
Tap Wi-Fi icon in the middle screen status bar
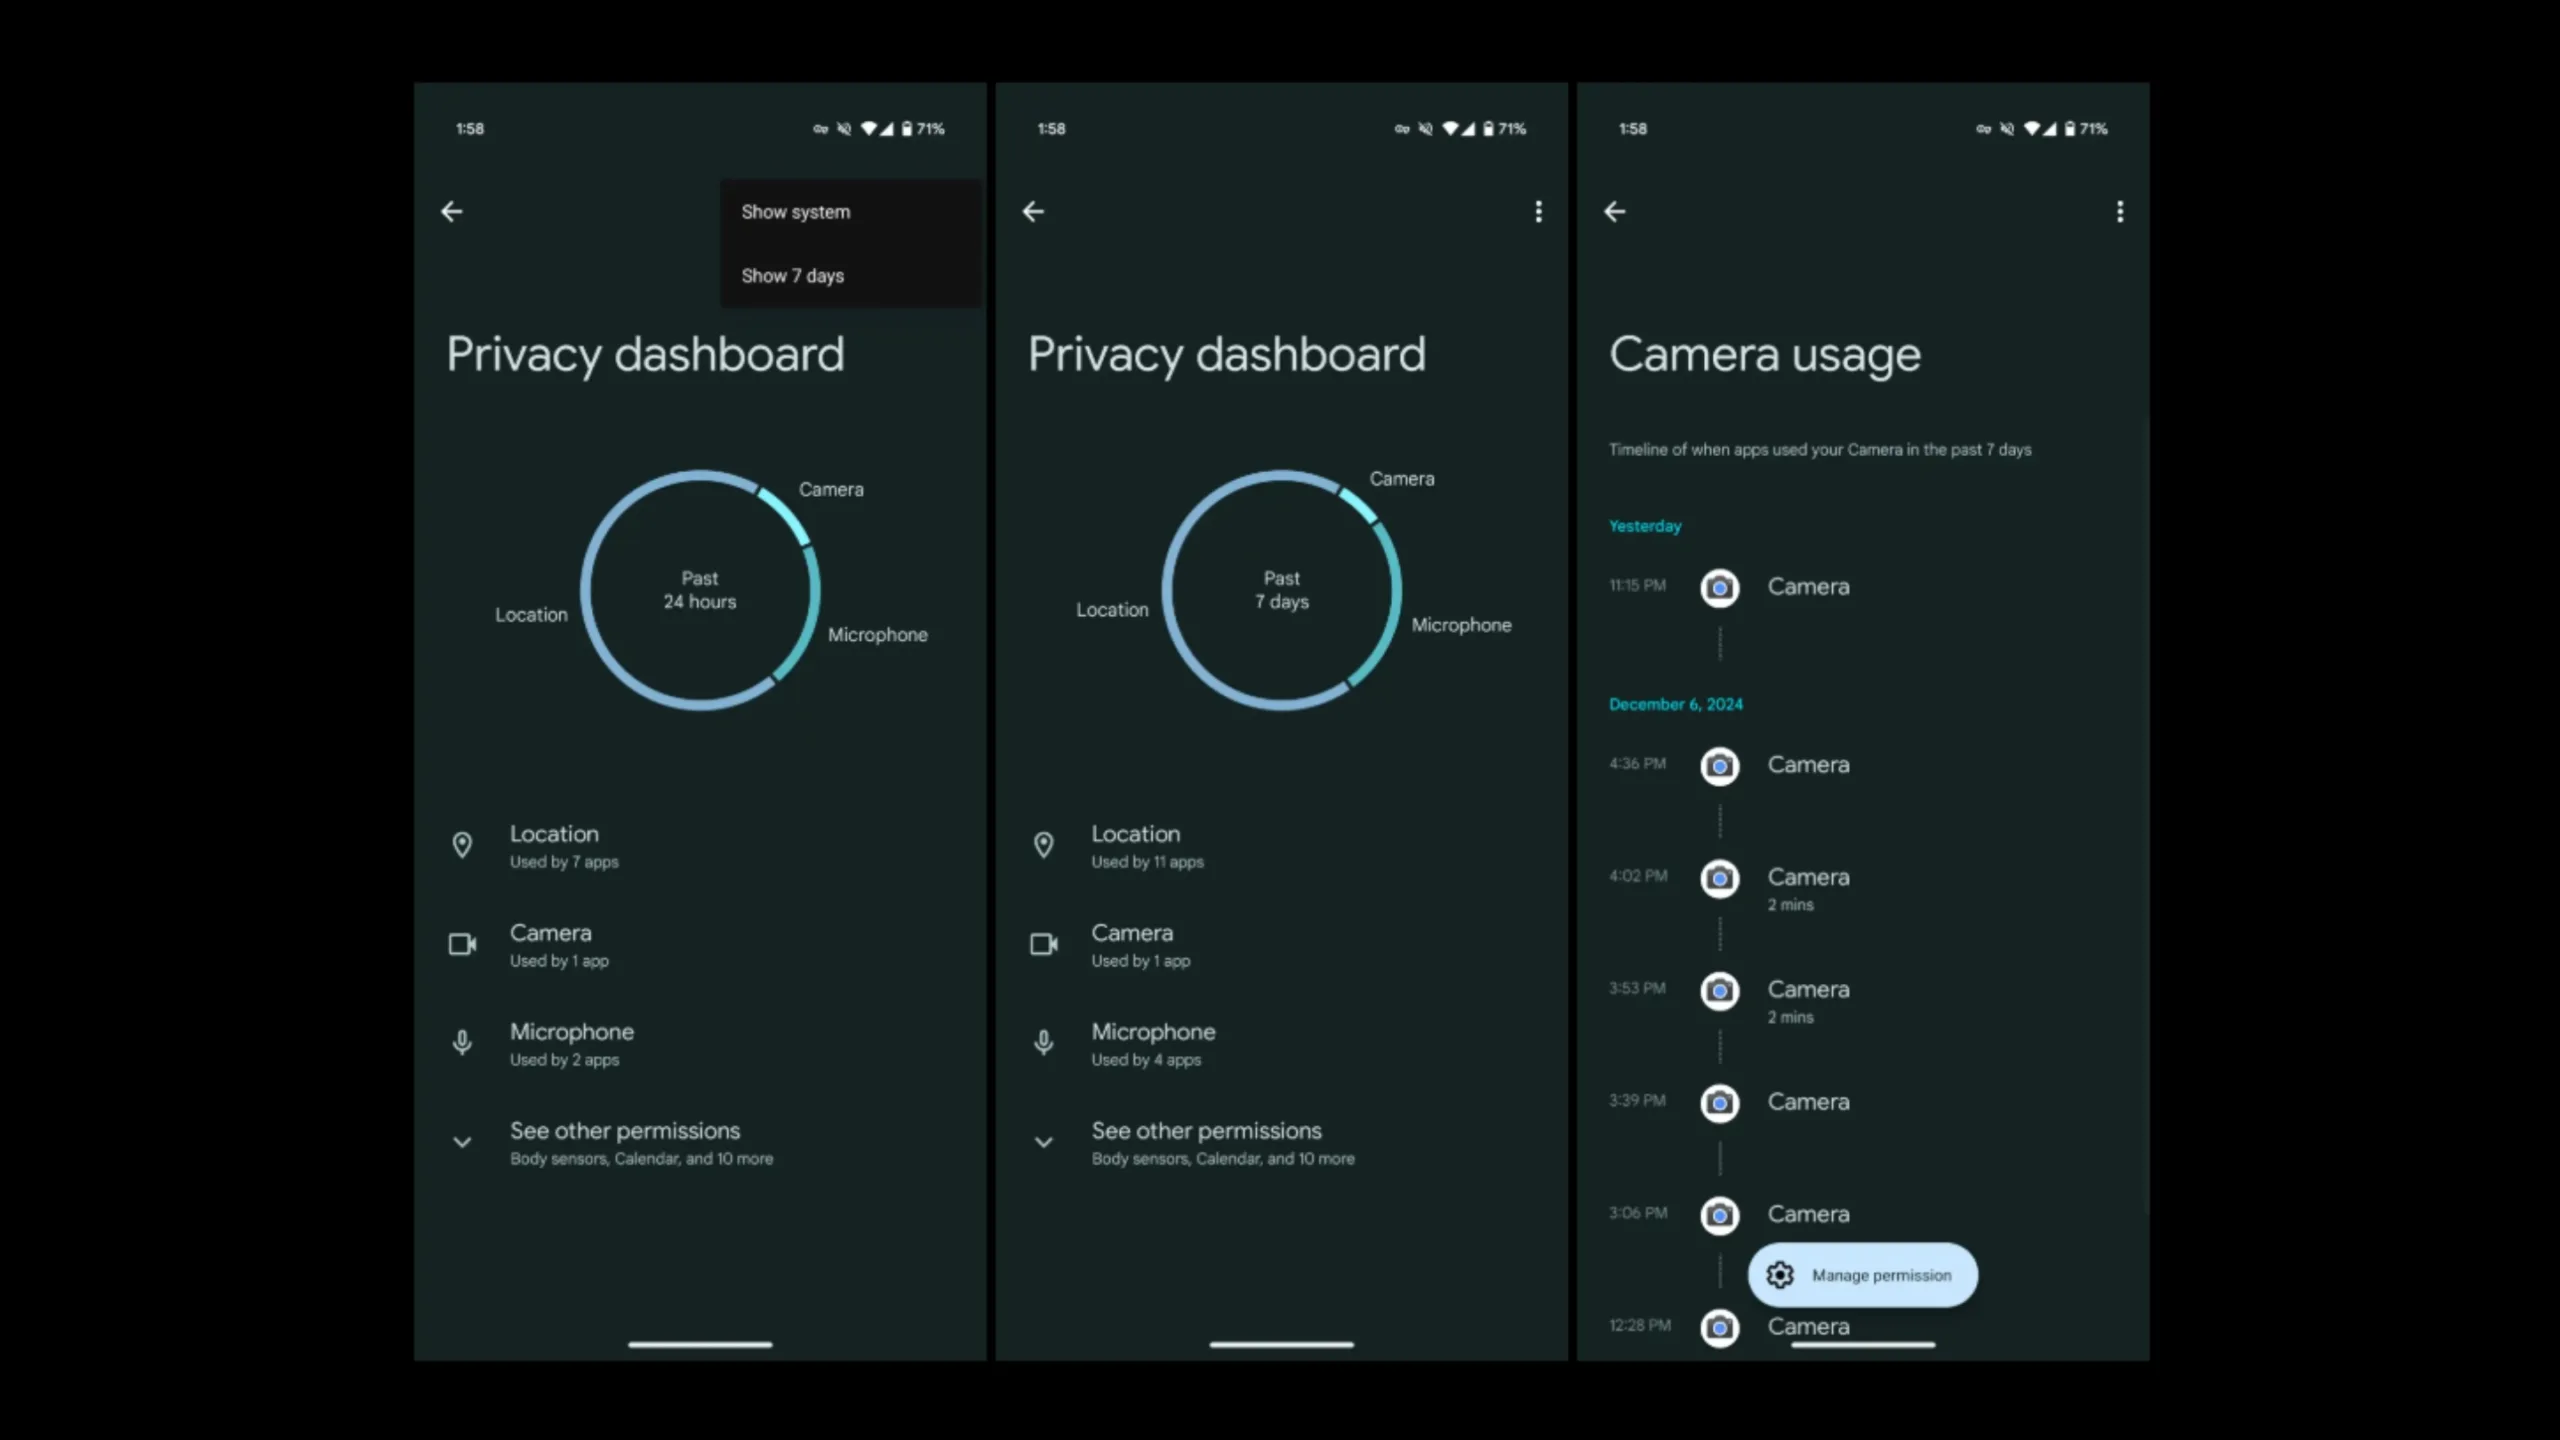(x=1450, y=129)
